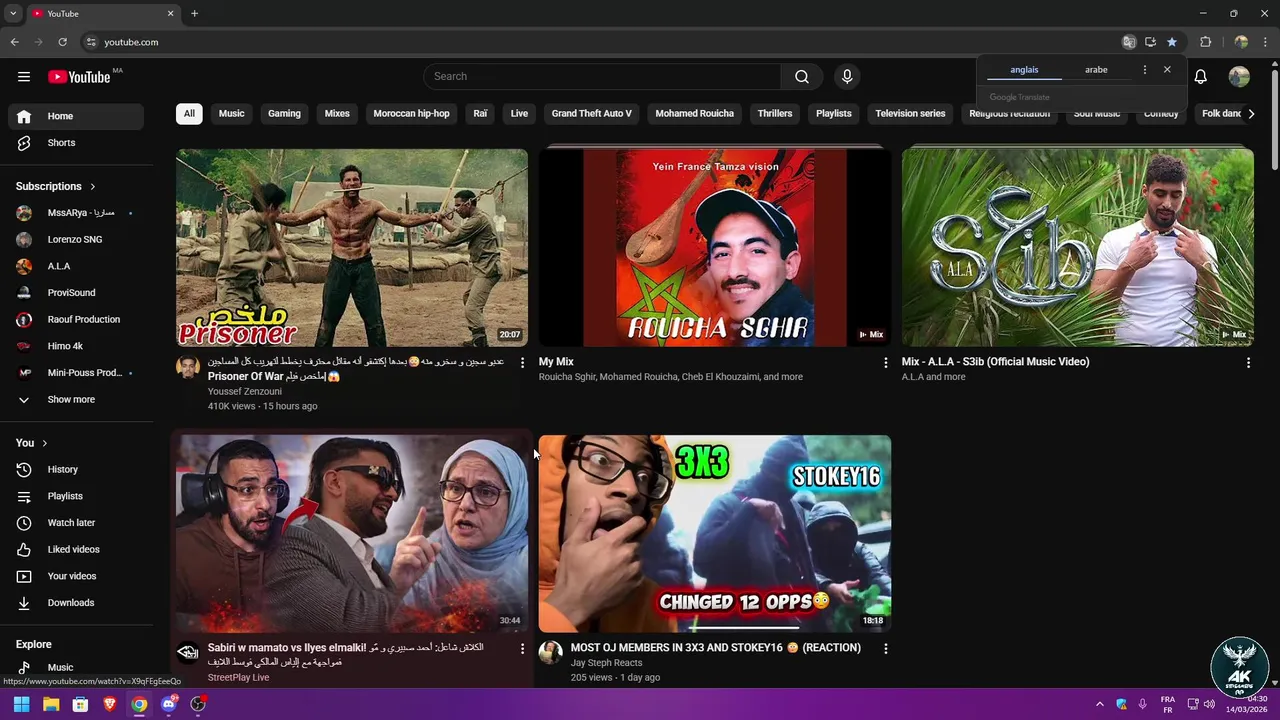Screen dimensions: 1280x720
Task: Close the Google Translate popup
Action: tap(1167, 70)
